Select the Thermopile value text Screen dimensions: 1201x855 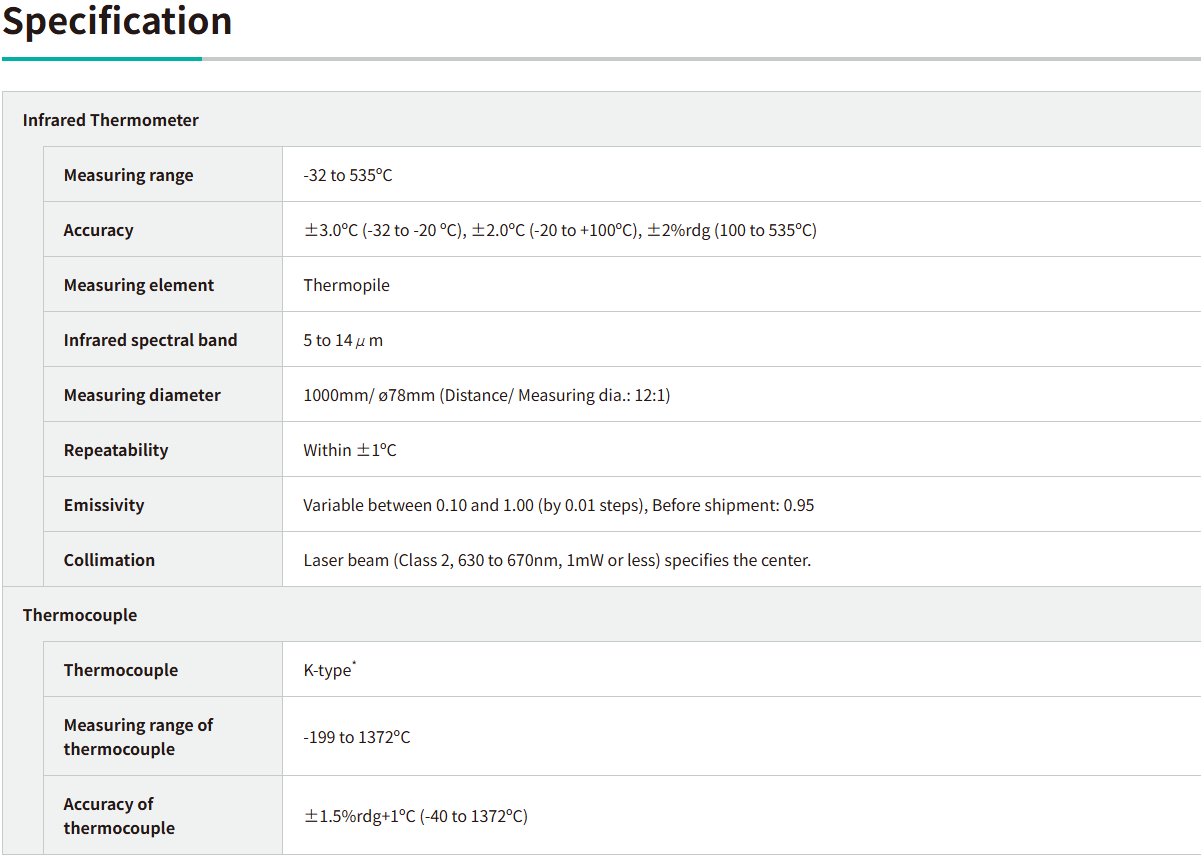click(x=347, y=285)
